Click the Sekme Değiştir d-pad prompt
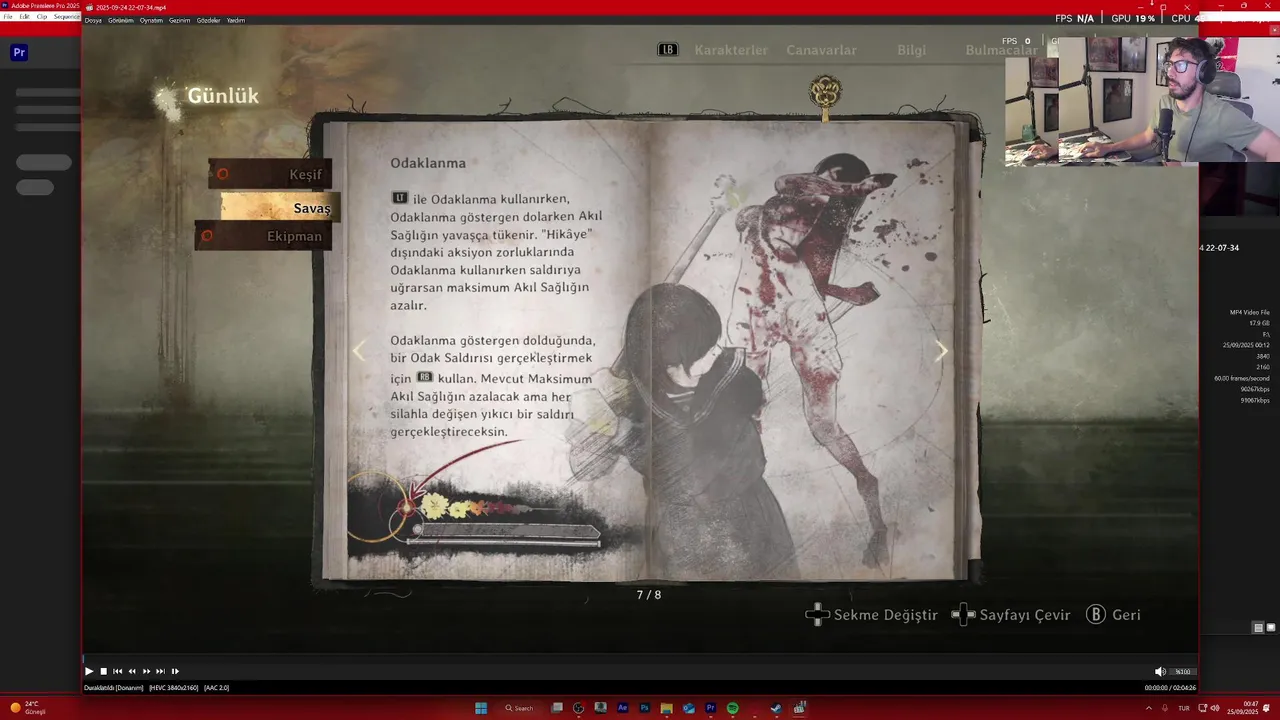The height and width of the screenshot is (720, 1280). tap(871, 615)
